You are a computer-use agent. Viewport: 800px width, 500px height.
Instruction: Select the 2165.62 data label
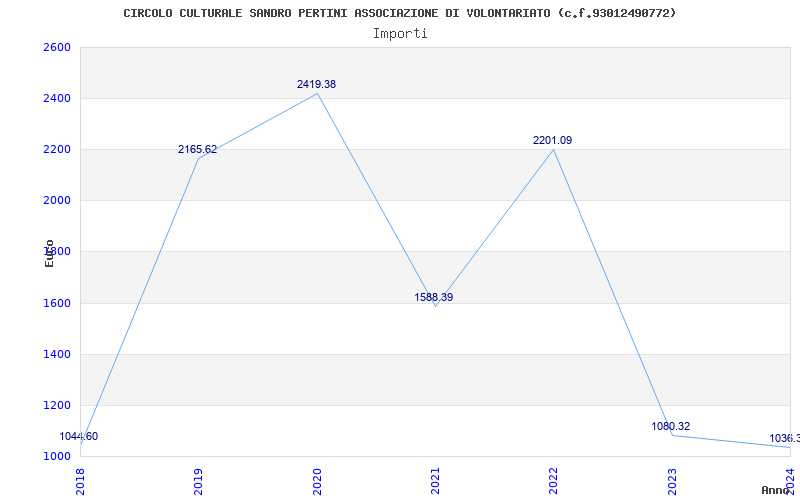[x=197, y=149]
